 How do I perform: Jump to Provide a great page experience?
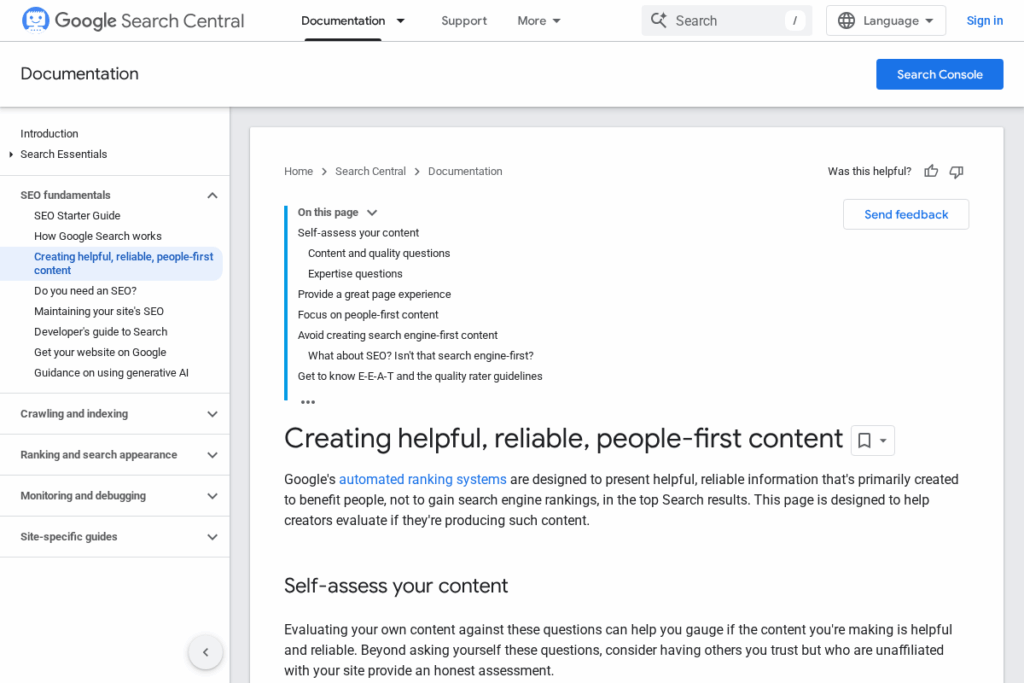(374, 294)
